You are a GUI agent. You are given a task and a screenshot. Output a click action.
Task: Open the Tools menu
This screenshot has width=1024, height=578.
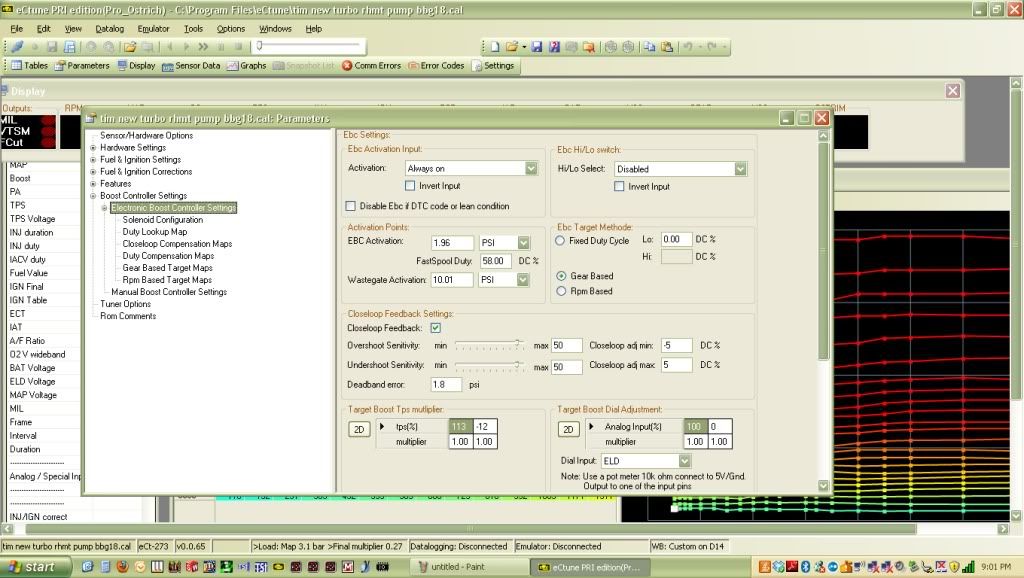[x=193, y=29]
